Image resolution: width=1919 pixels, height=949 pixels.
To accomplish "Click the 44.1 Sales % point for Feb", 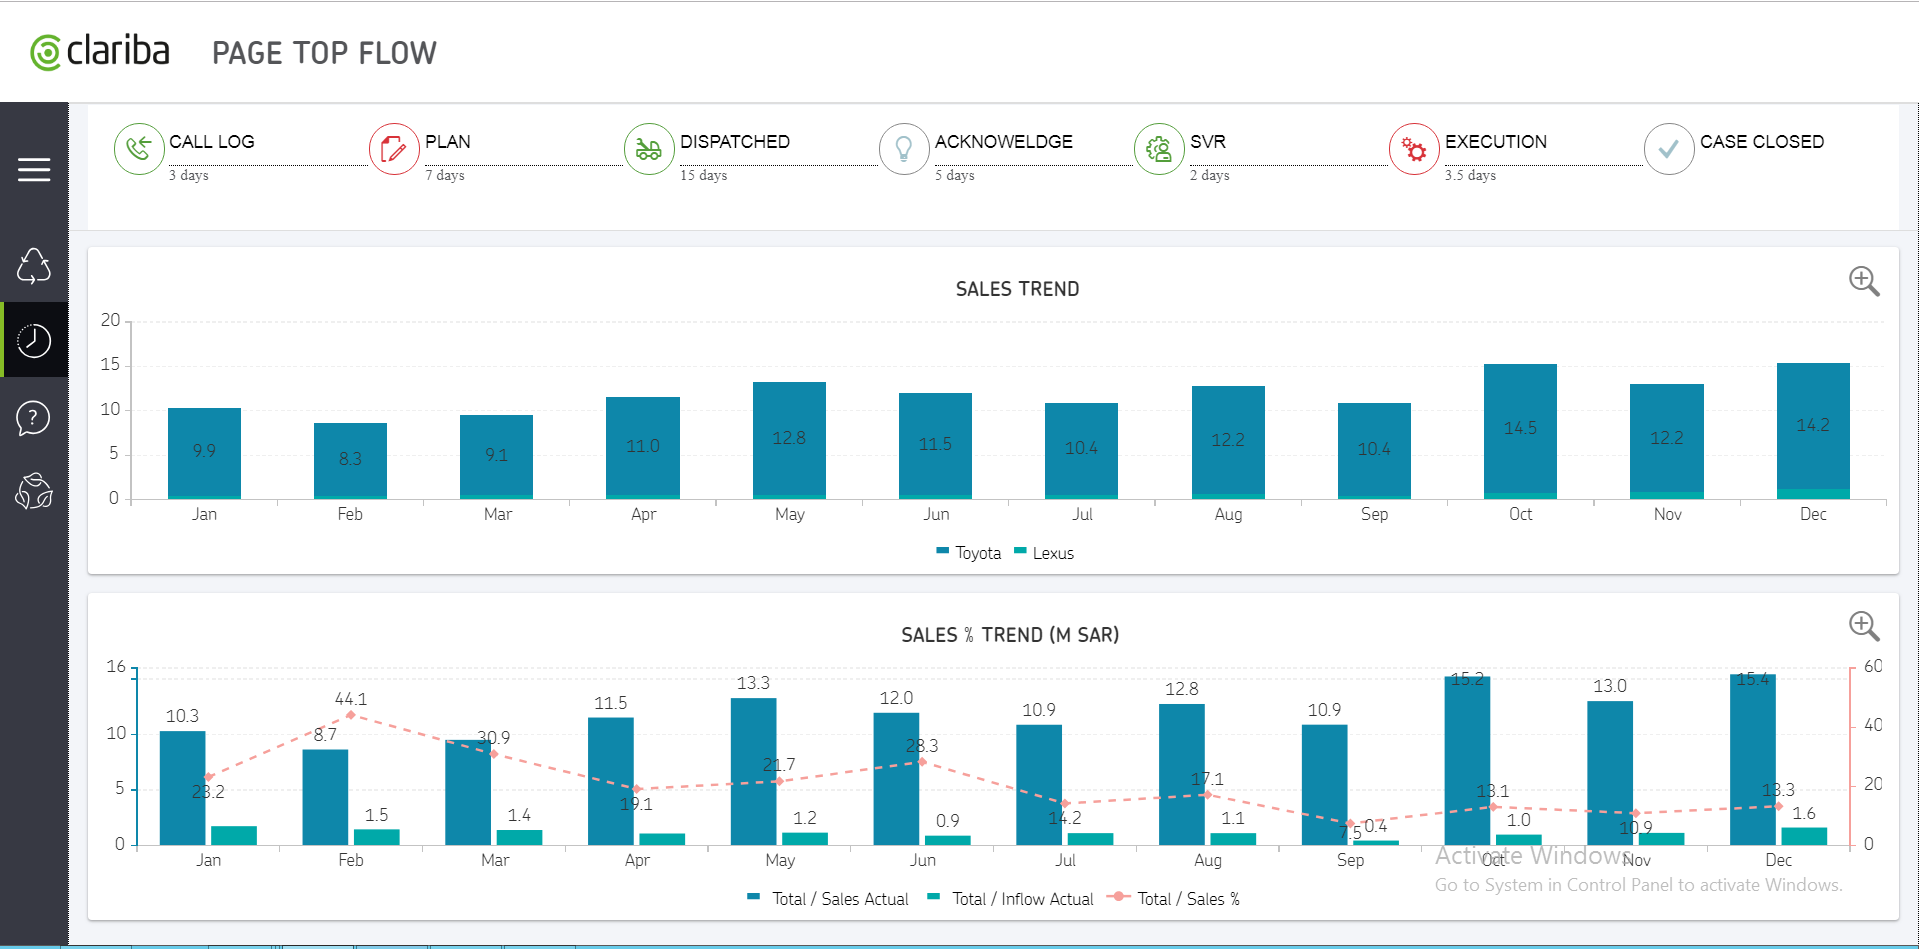I will tap(350, 714).
